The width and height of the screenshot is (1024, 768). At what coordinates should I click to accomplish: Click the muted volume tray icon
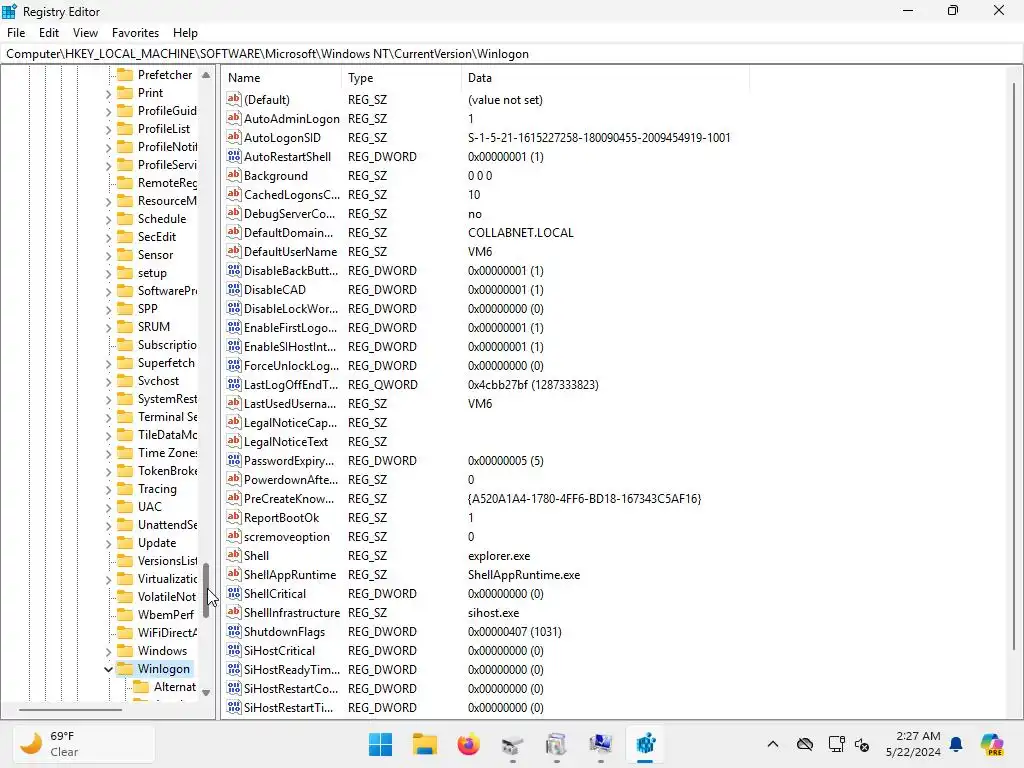pyautogui.click(x=862, y=744)
